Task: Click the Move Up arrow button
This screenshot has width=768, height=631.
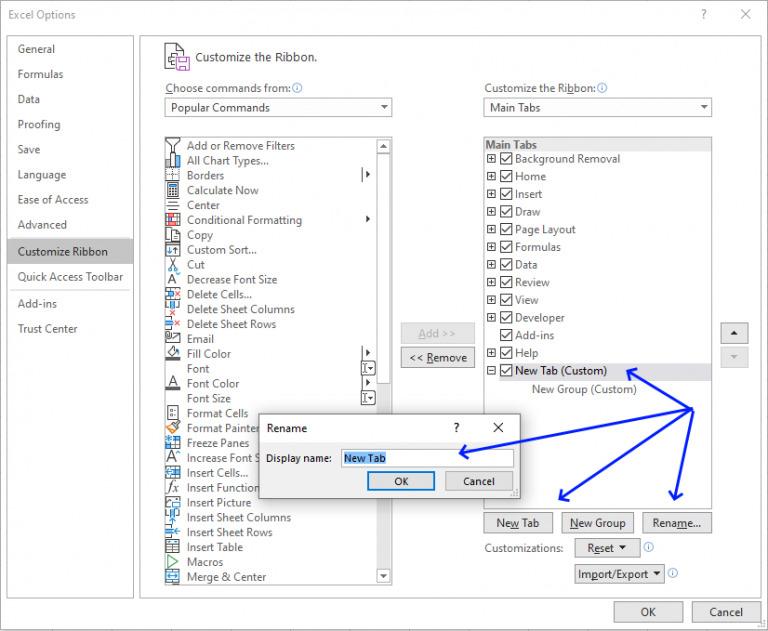Action: pyautogui.click(x=734, y=333)
